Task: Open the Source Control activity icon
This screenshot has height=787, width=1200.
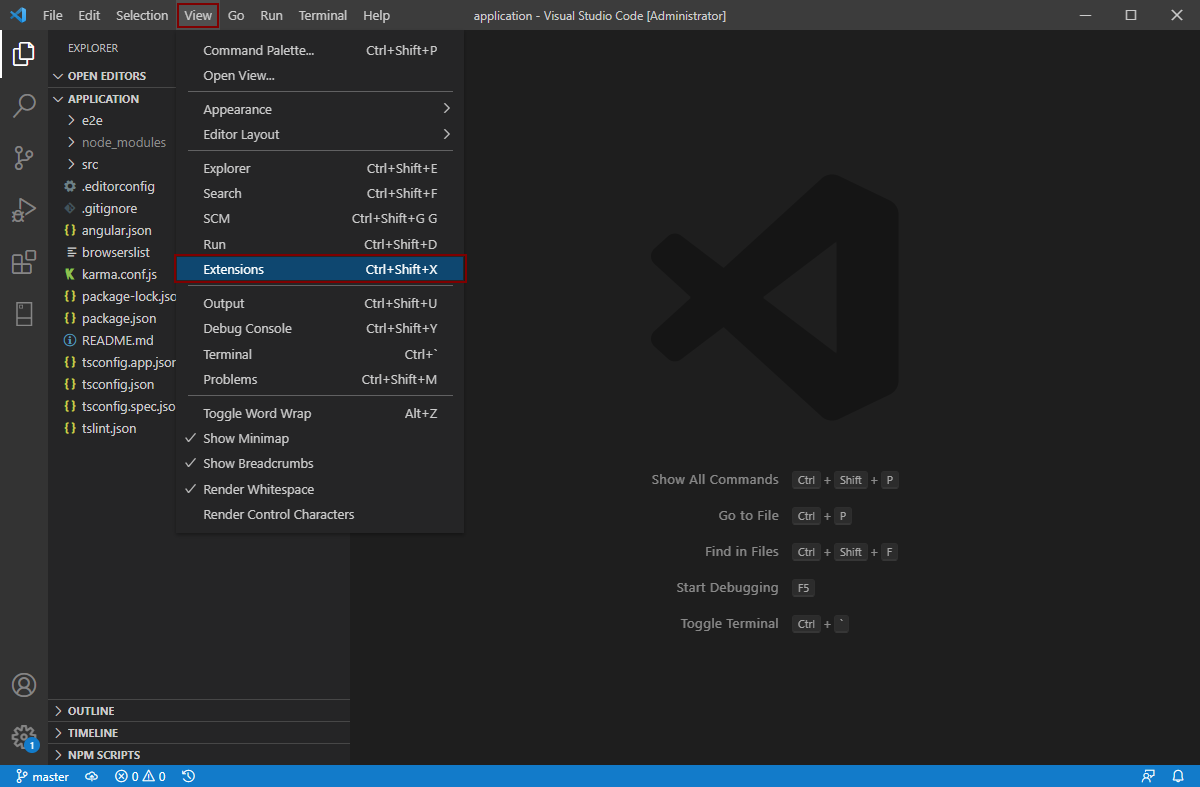Action: 24,158
